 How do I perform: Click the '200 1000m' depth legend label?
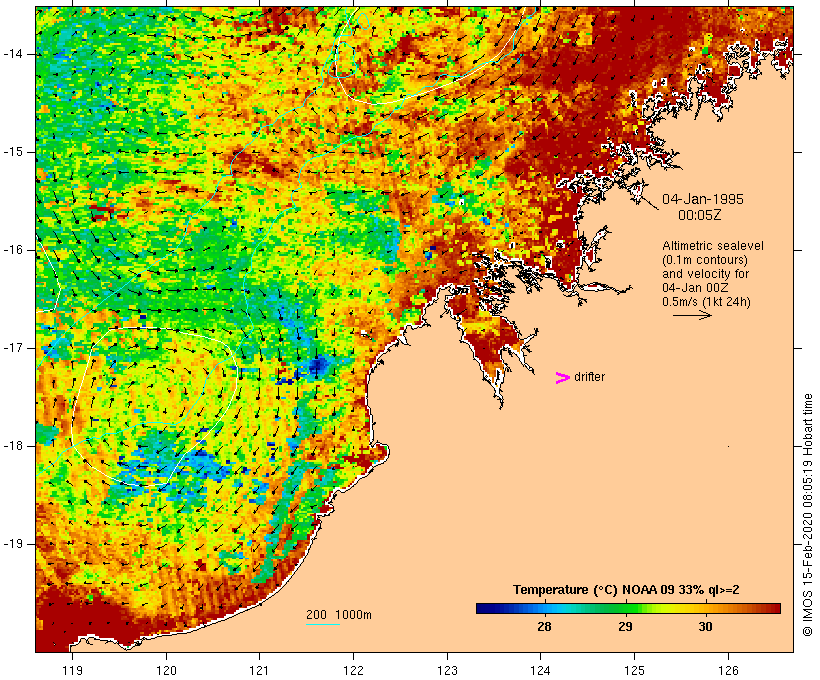pyautogui.click(x=339, y=615)
